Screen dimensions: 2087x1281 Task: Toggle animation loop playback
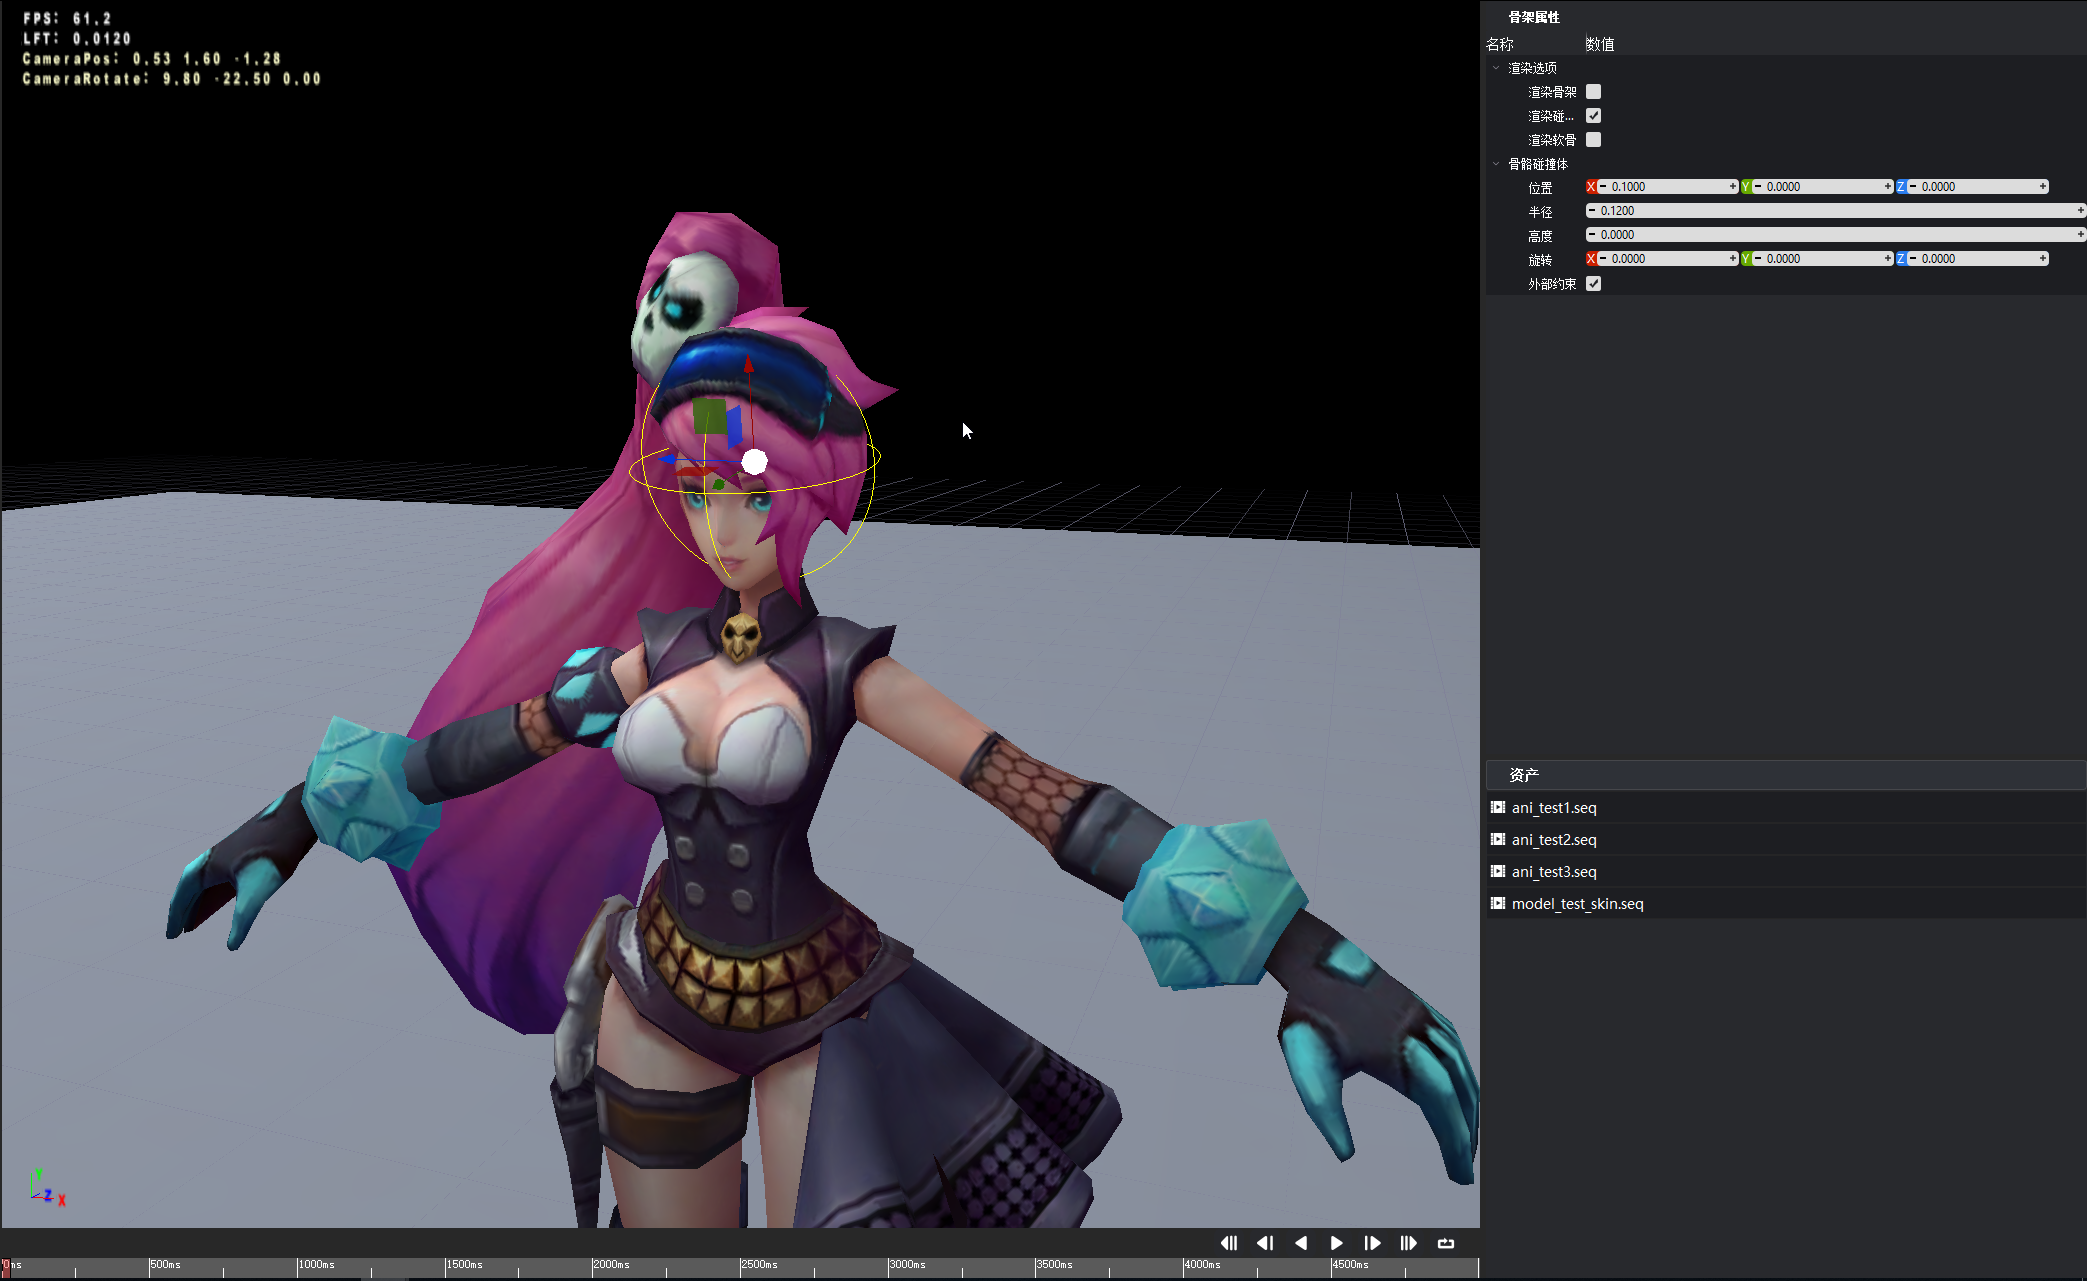click(1446, 1243)
